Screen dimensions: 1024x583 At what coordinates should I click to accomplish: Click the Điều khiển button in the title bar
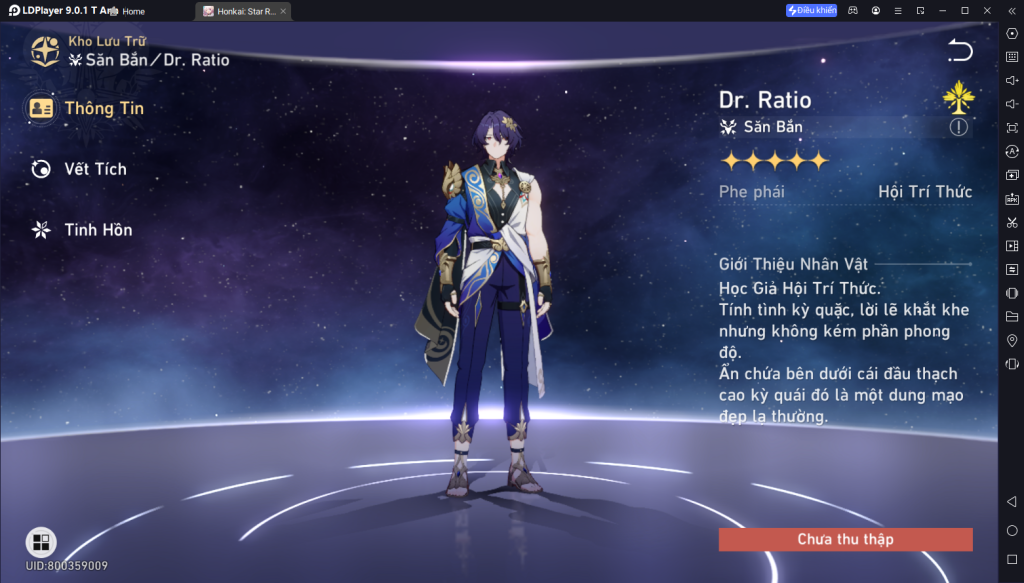click(x=811, y=10)
